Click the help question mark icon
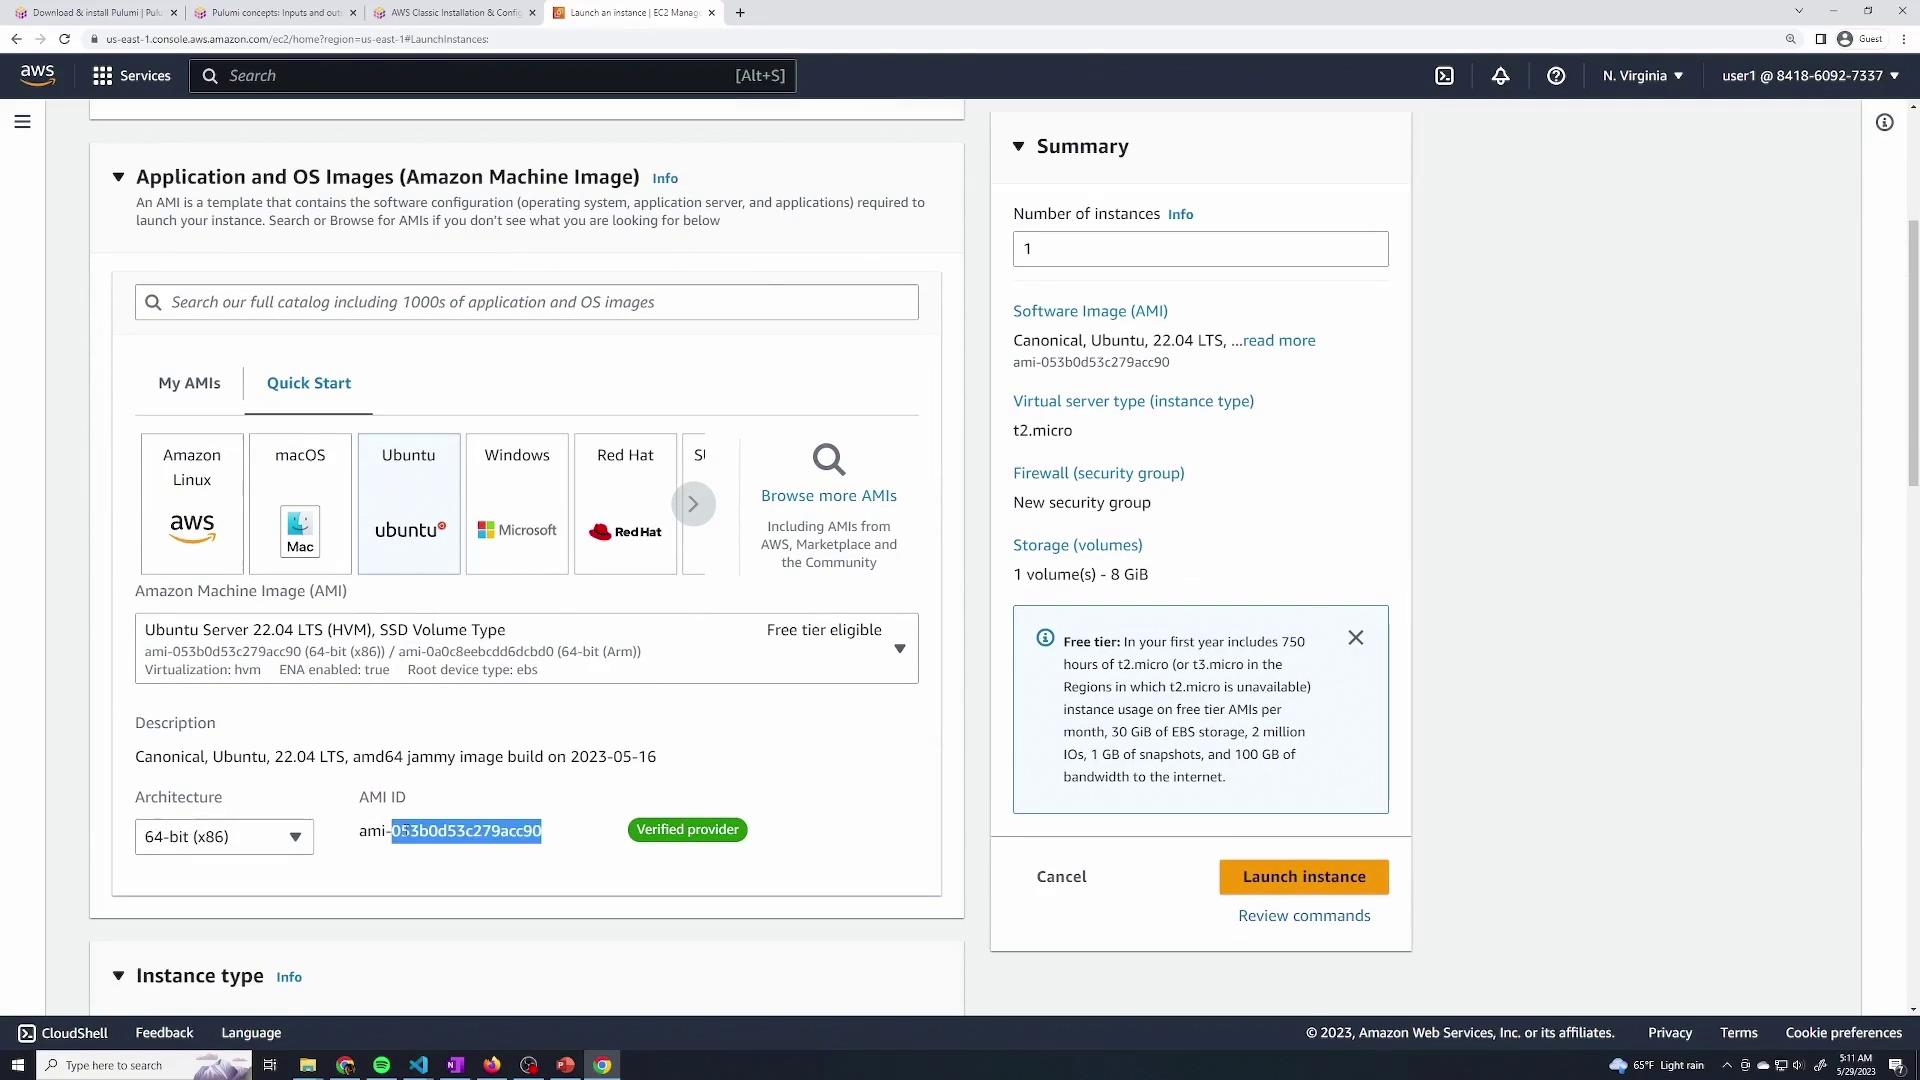This screenshot has width=1920, height=1080. click(1556, 76)
